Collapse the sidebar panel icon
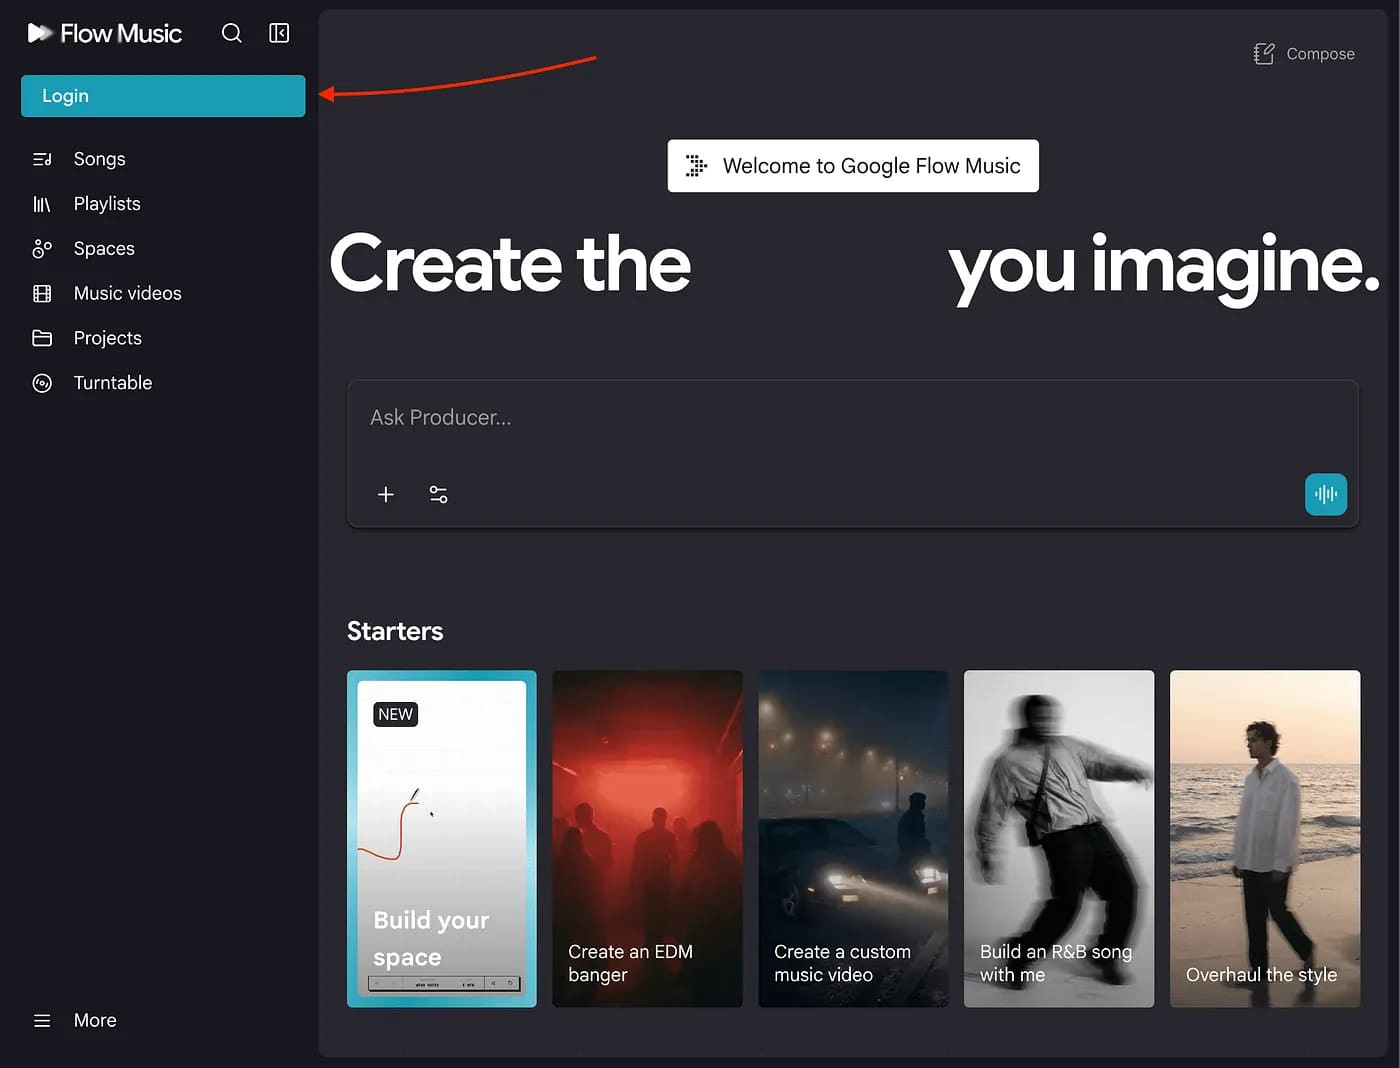Image resolution: width=1400 pixels, height=1068 pixels. [279, 33]
